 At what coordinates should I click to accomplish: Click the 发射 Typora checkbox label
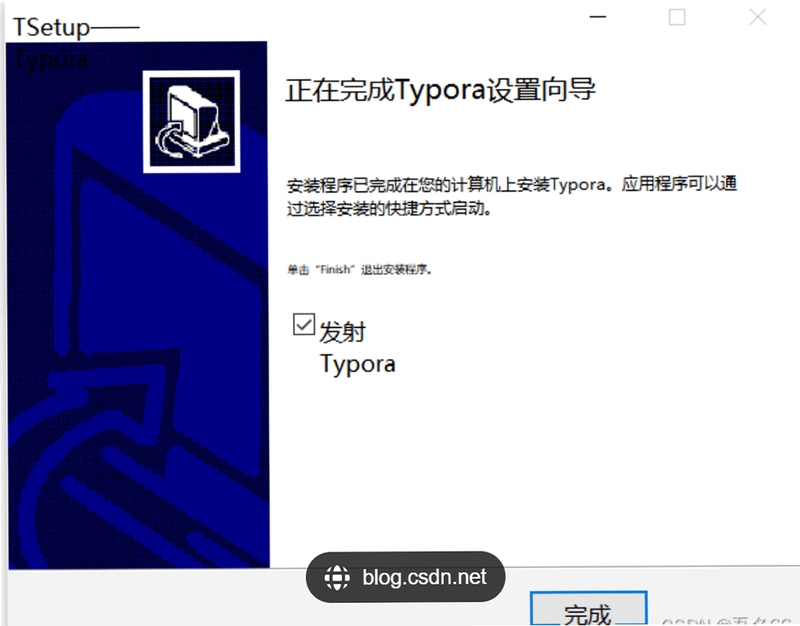pyautogui.click(x=357, y=348)
